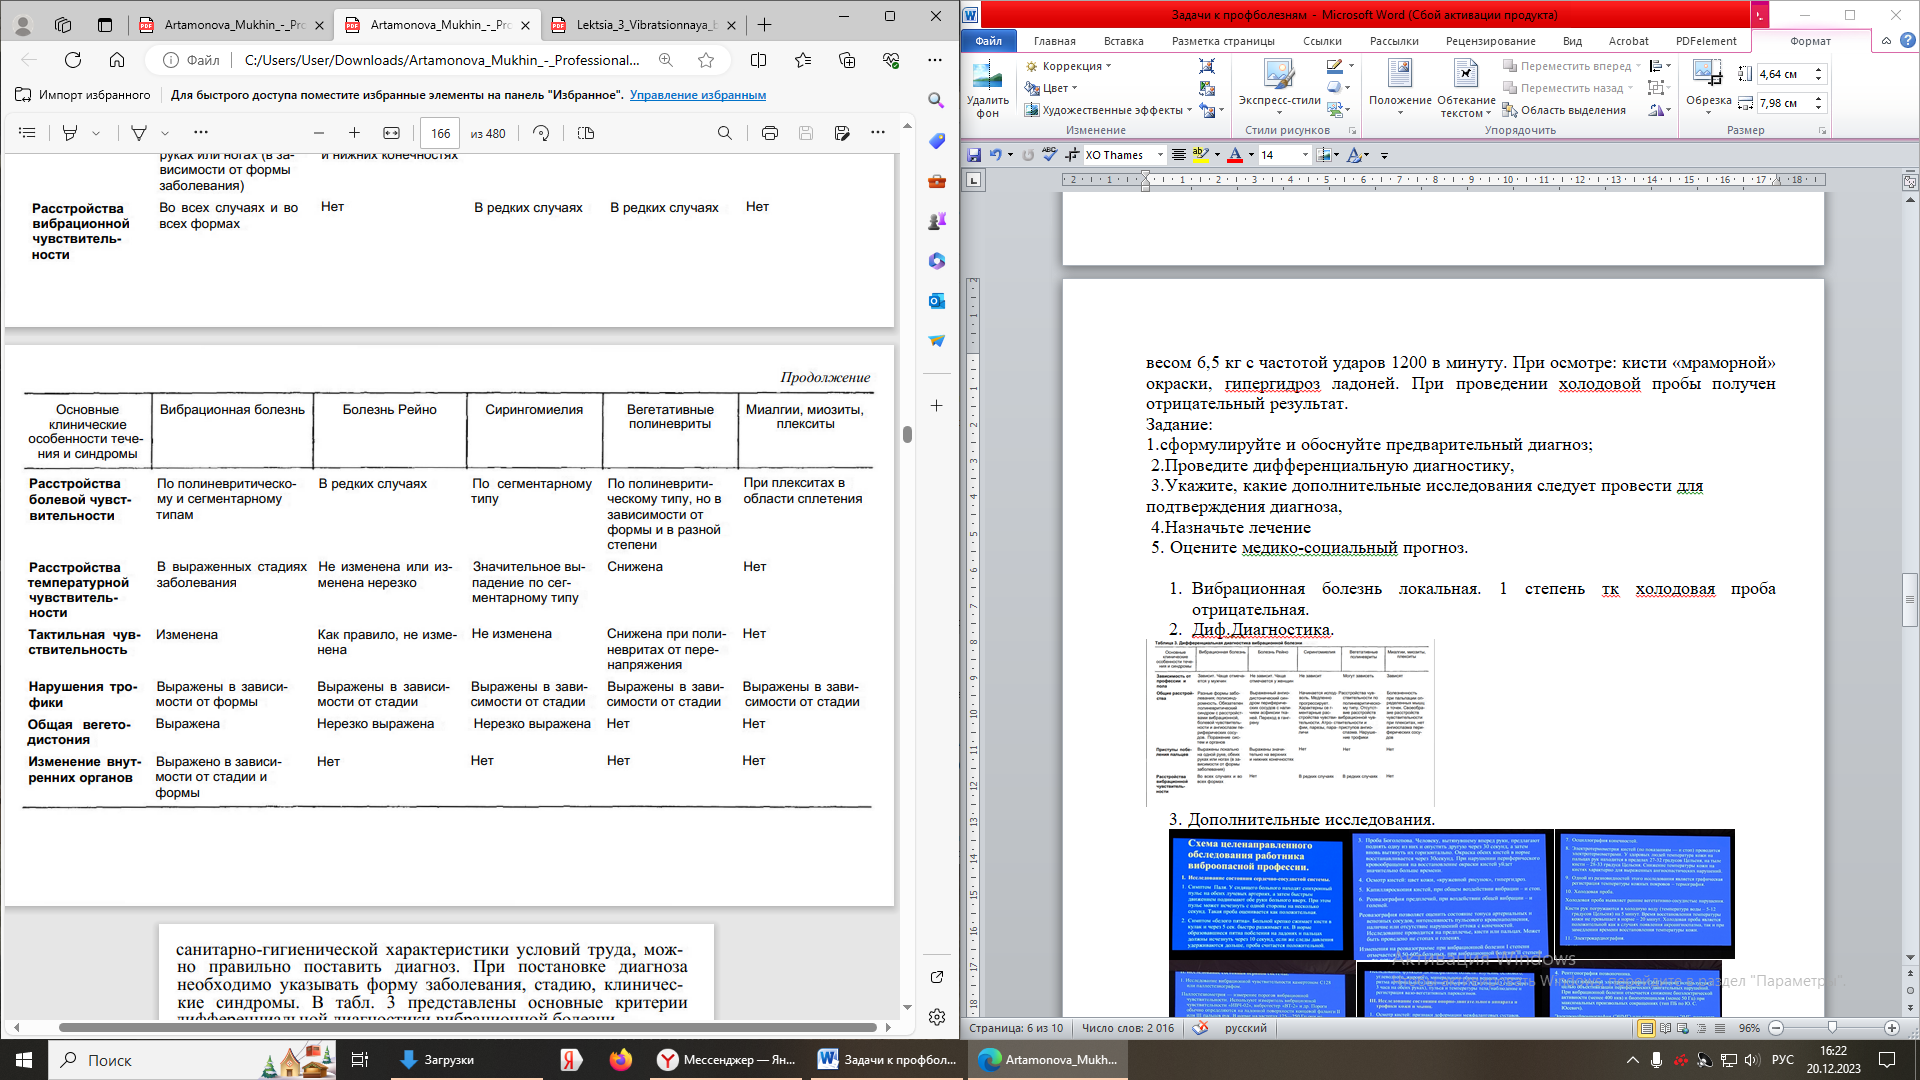Open the Файл tab in Word
1920x1080 pixels.
[x=988, y=41]
